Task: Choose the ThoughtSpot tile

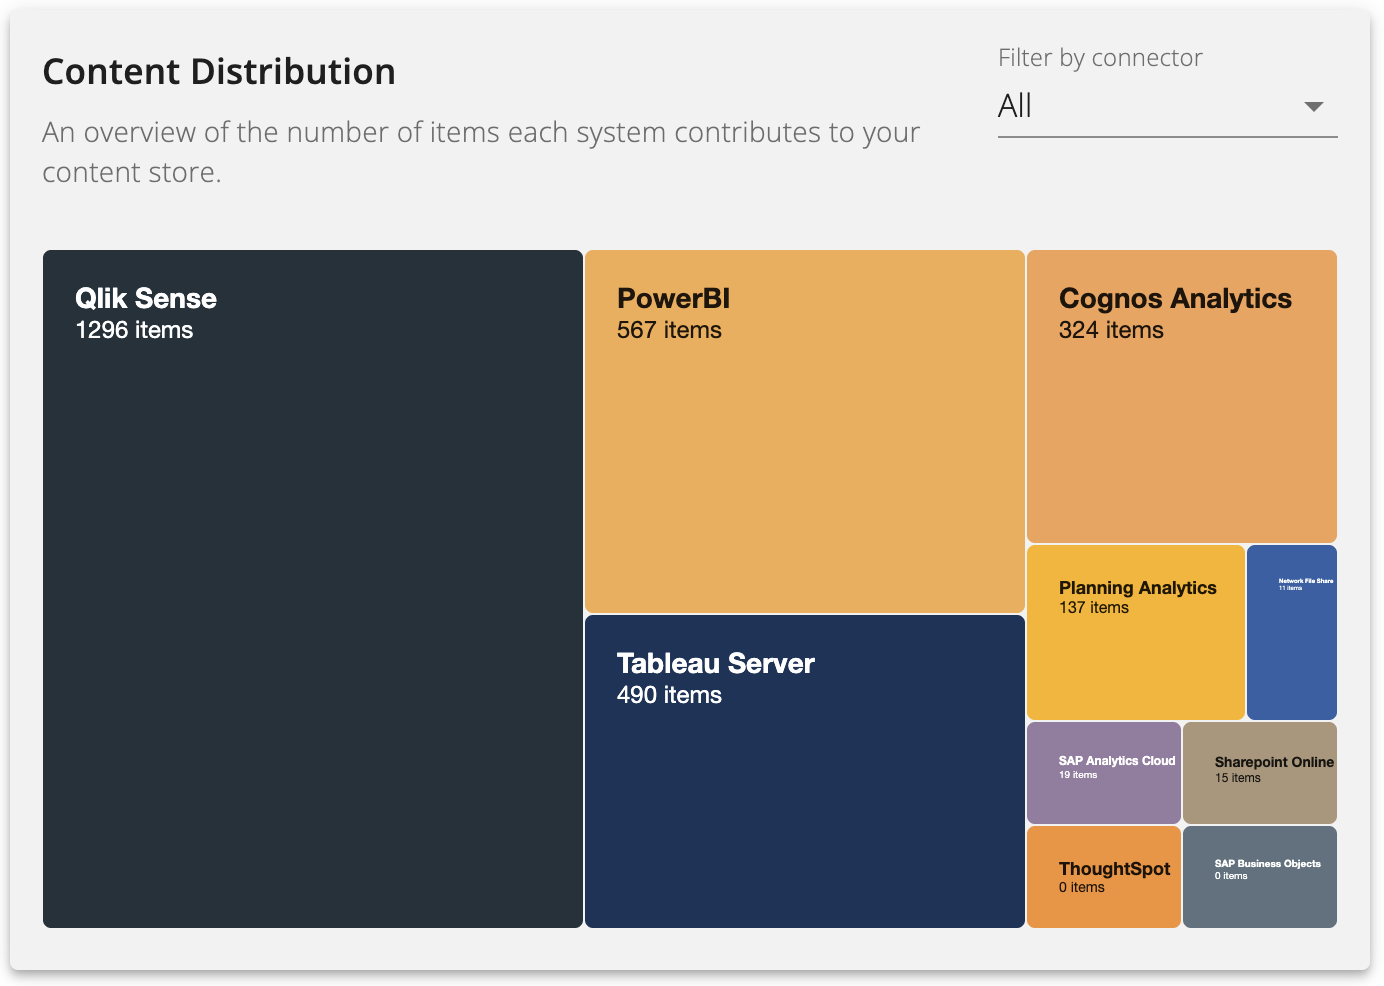Action: click(1104, 877)
